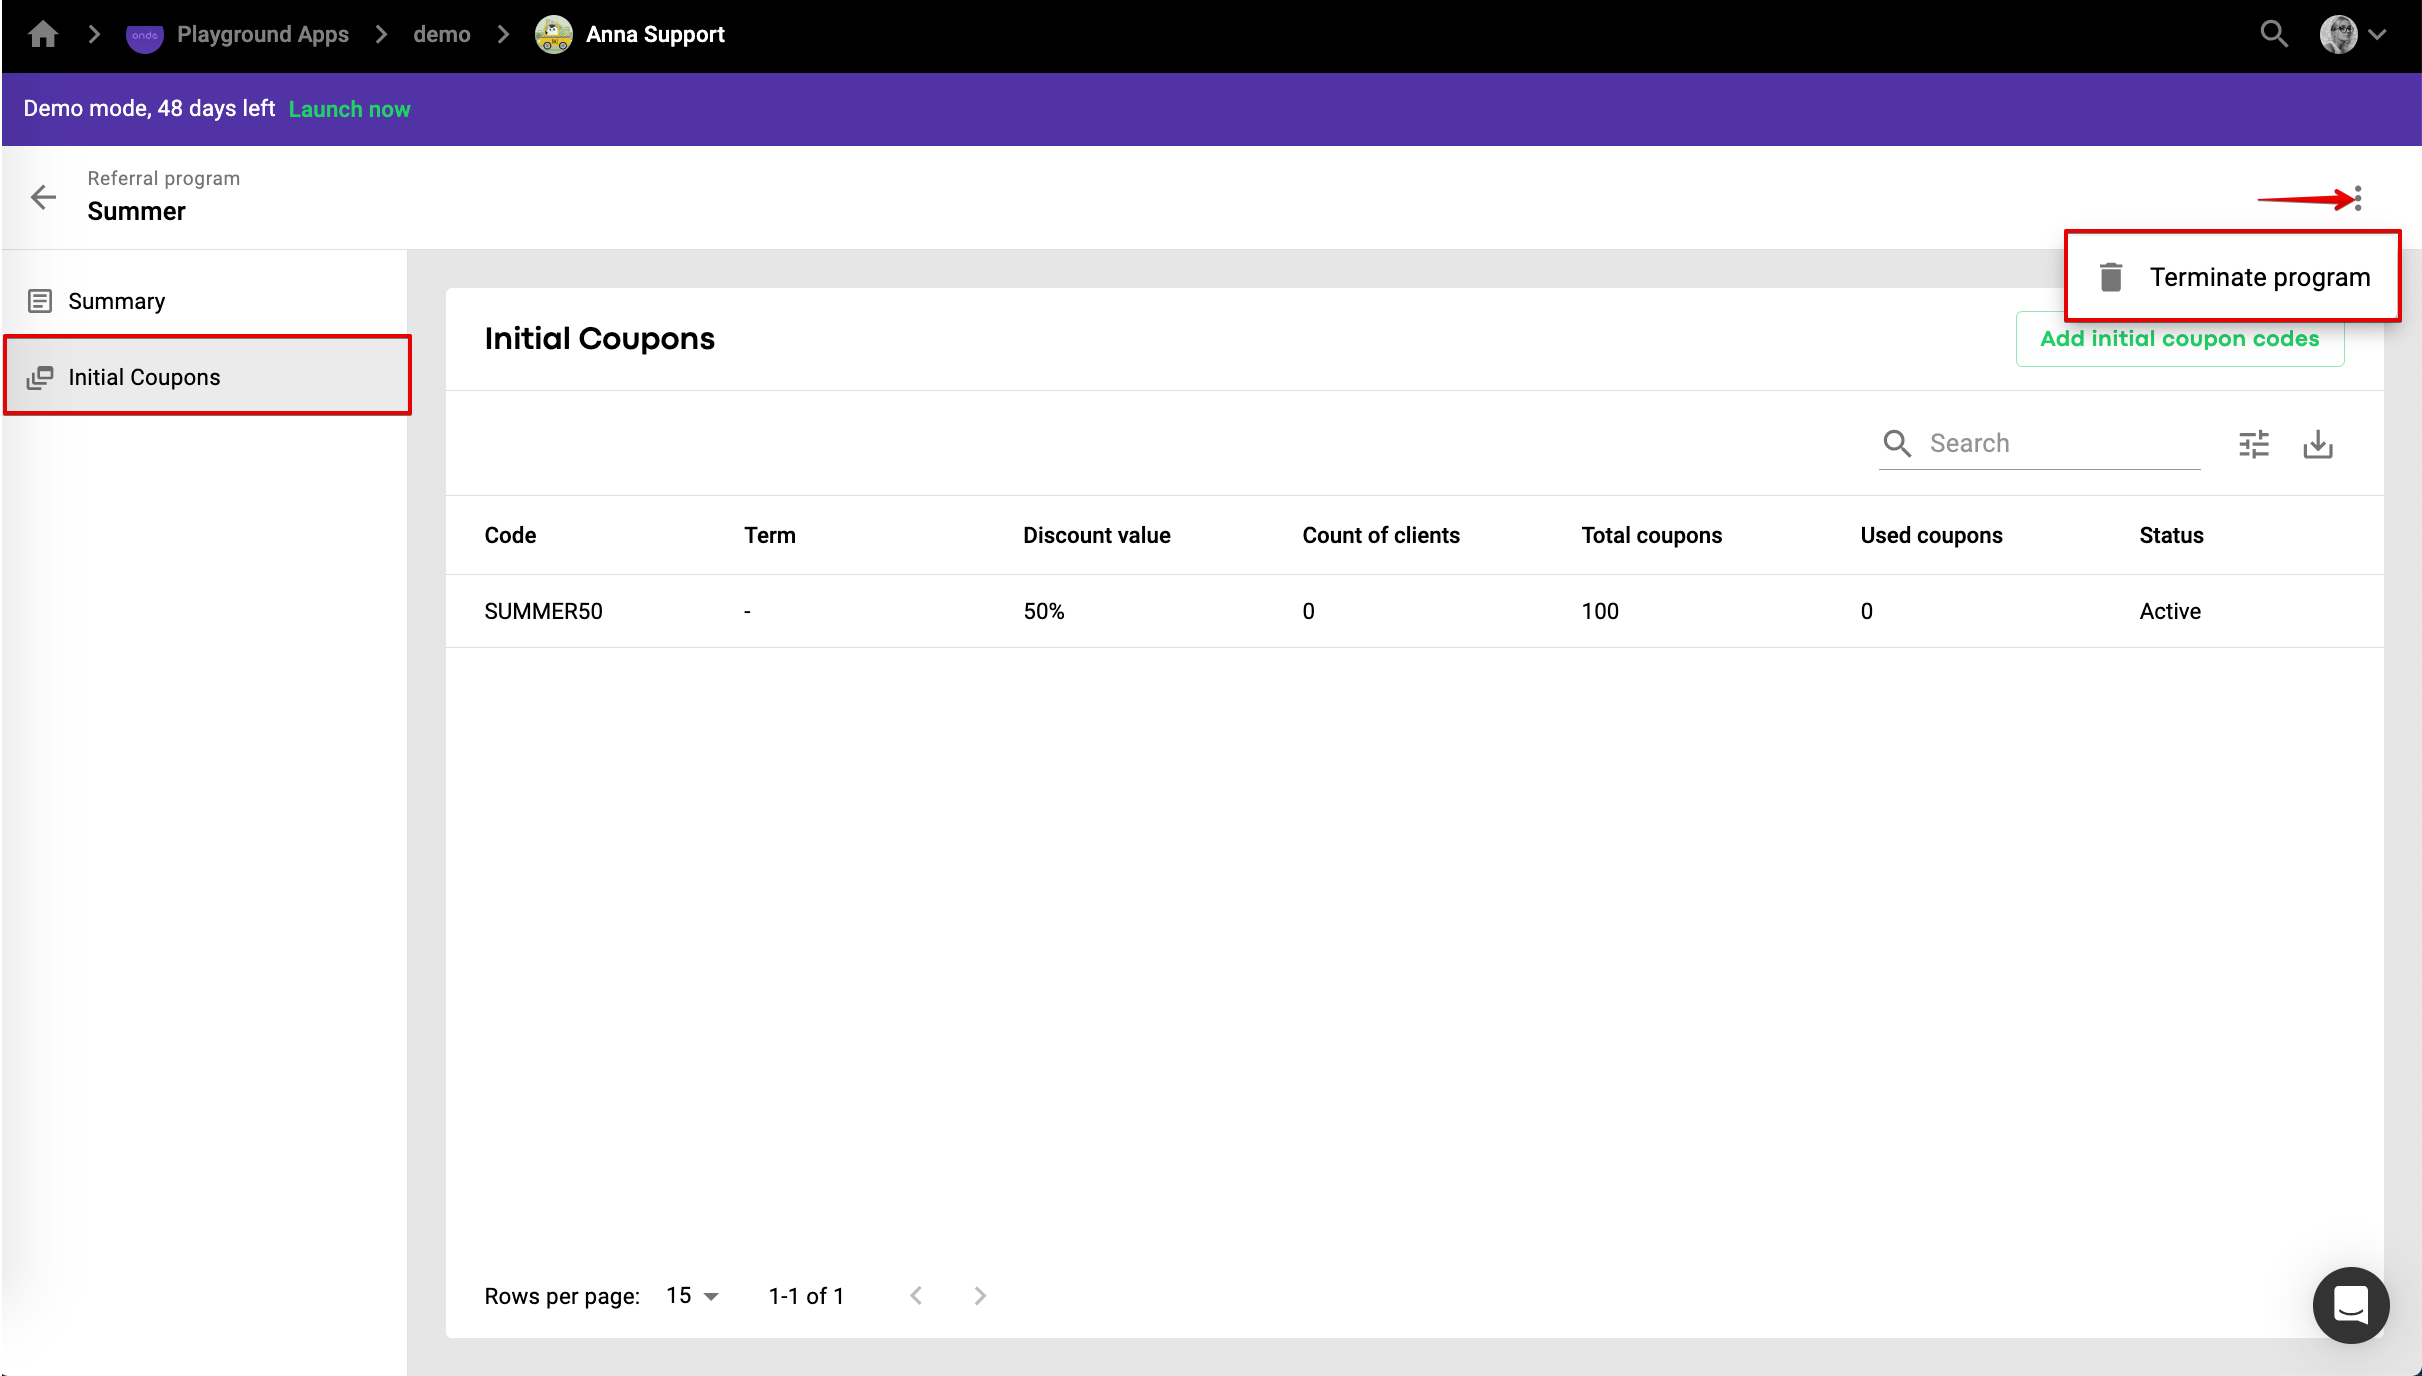The image size is (2422, 1376).
Task: Click the top bar search icon
Action: pyautogui.click(x=2274, y=35)
